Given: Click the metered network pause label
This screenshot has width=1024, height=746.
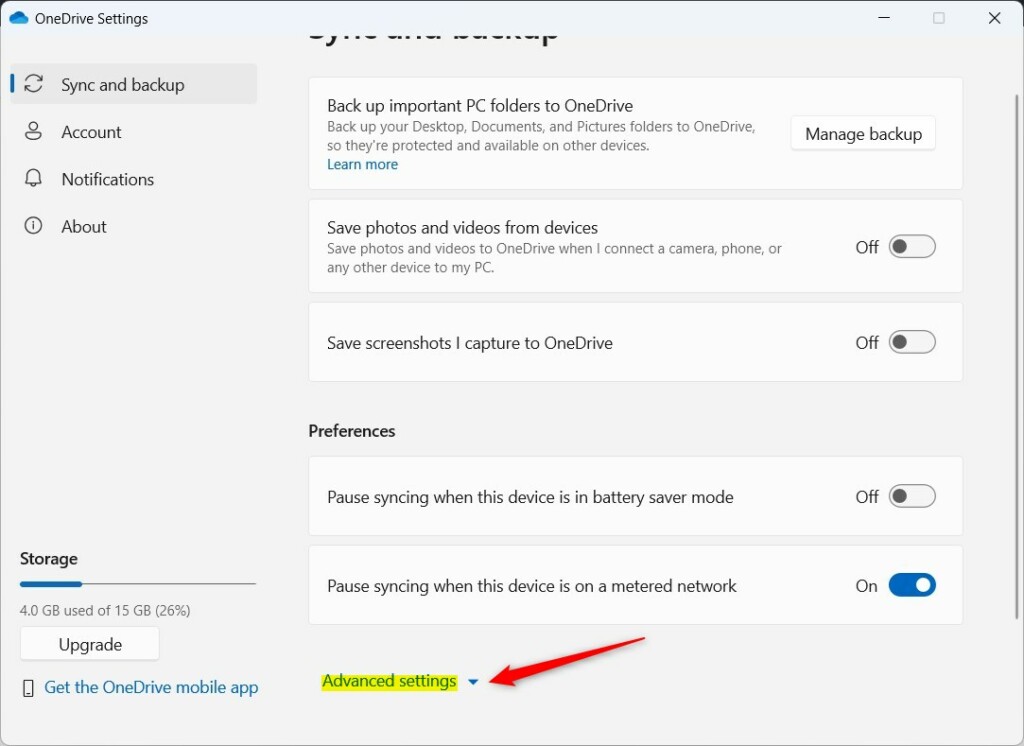Looking at the screenshot, I should (532, 586).
